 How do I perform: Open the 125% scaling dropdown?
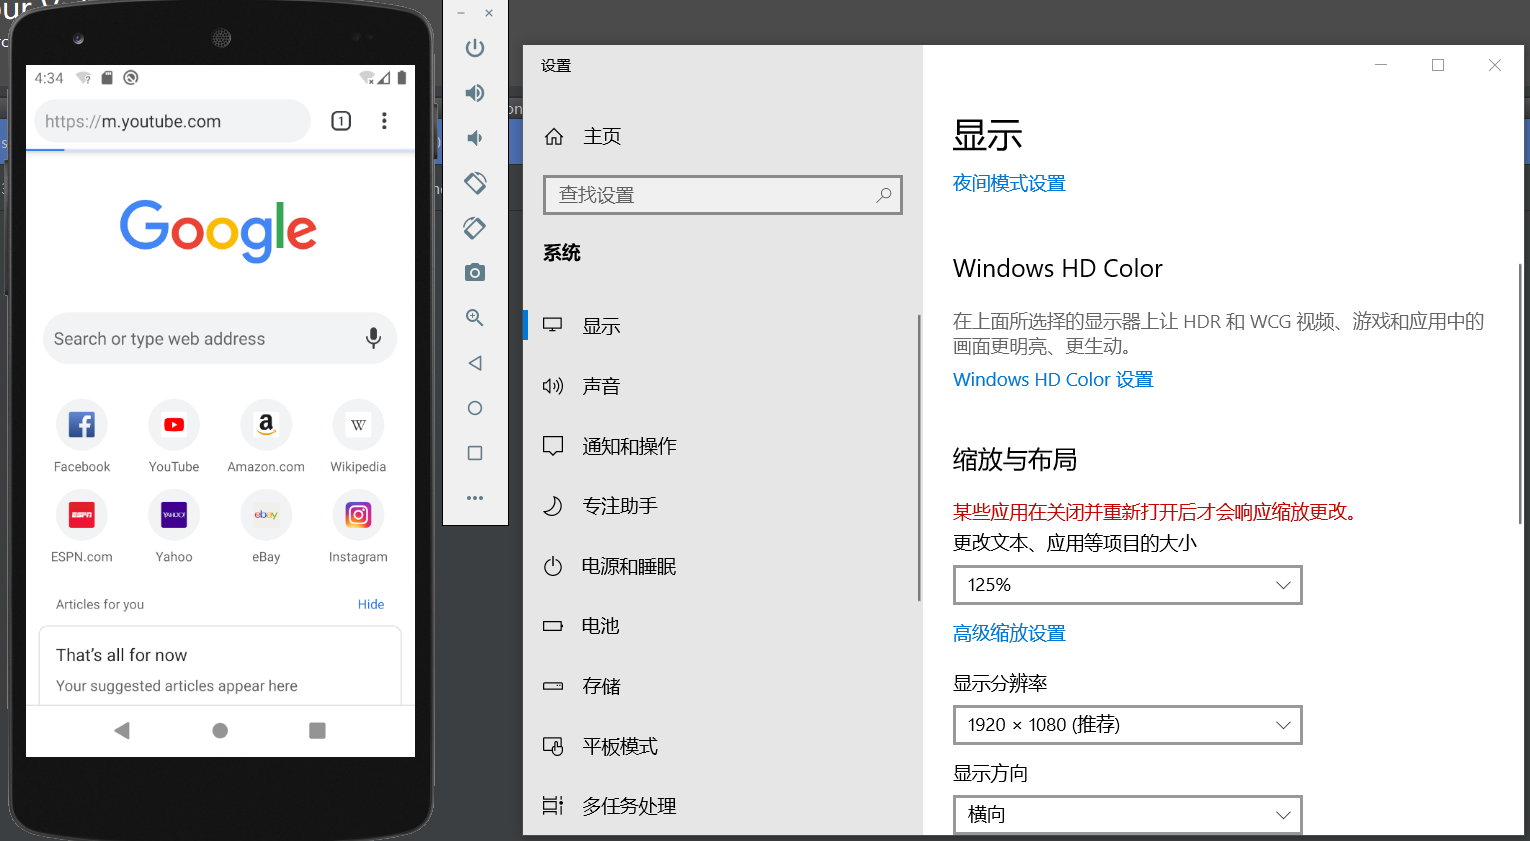[1127, 585]
